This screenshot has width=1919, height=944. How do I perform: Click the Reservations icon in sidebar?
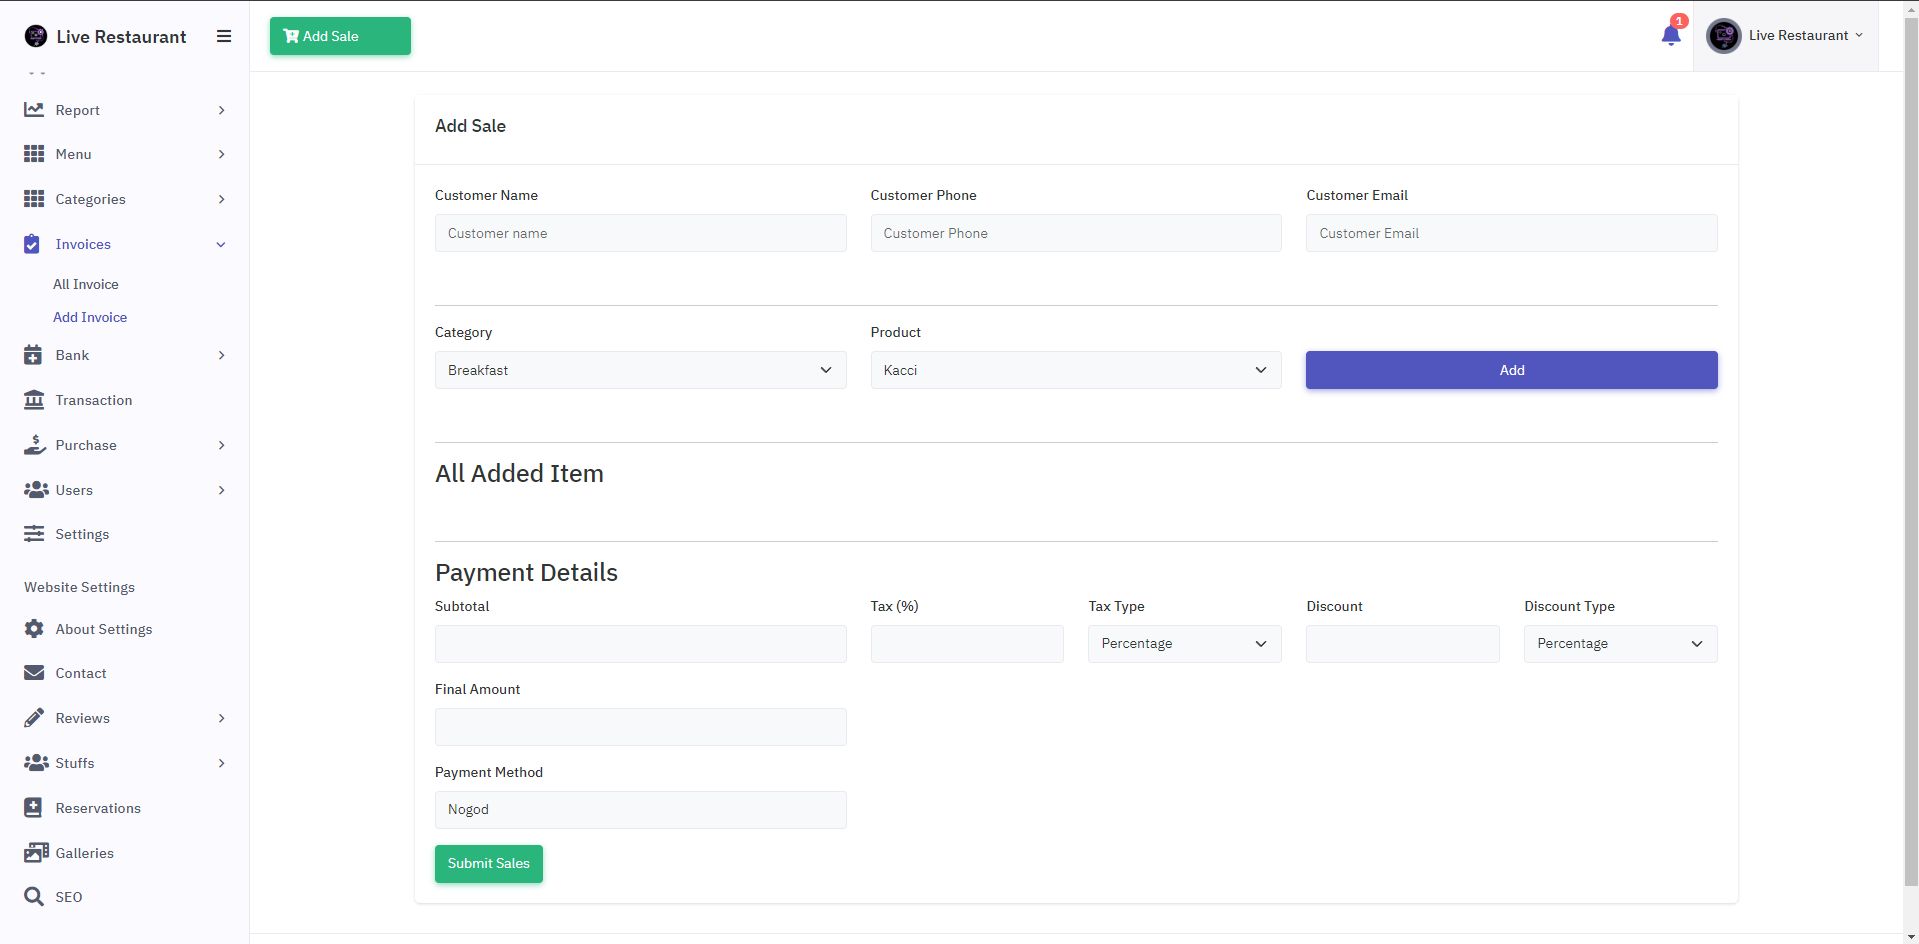[x=34, y=808]
